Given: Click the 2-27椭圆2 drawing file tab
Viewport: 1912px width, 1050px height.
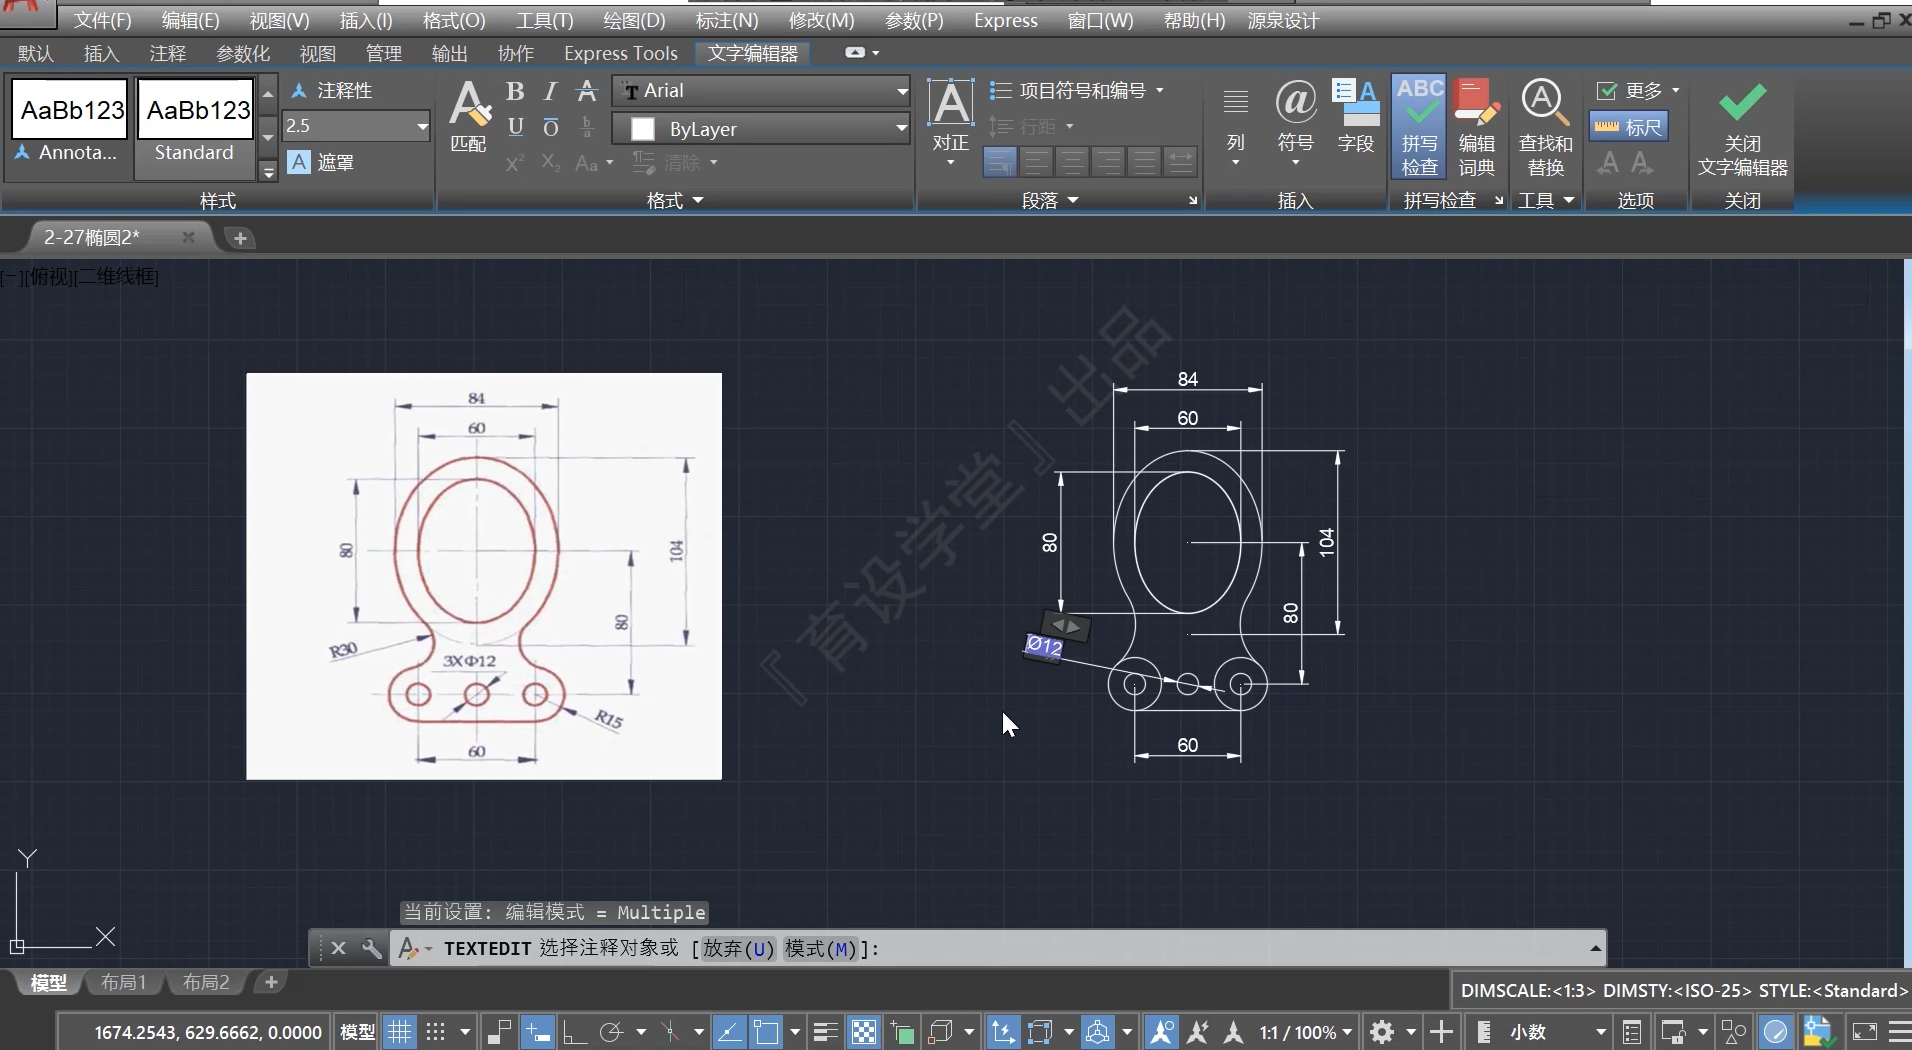Looking at the screenshot, I should pos(92,237).
